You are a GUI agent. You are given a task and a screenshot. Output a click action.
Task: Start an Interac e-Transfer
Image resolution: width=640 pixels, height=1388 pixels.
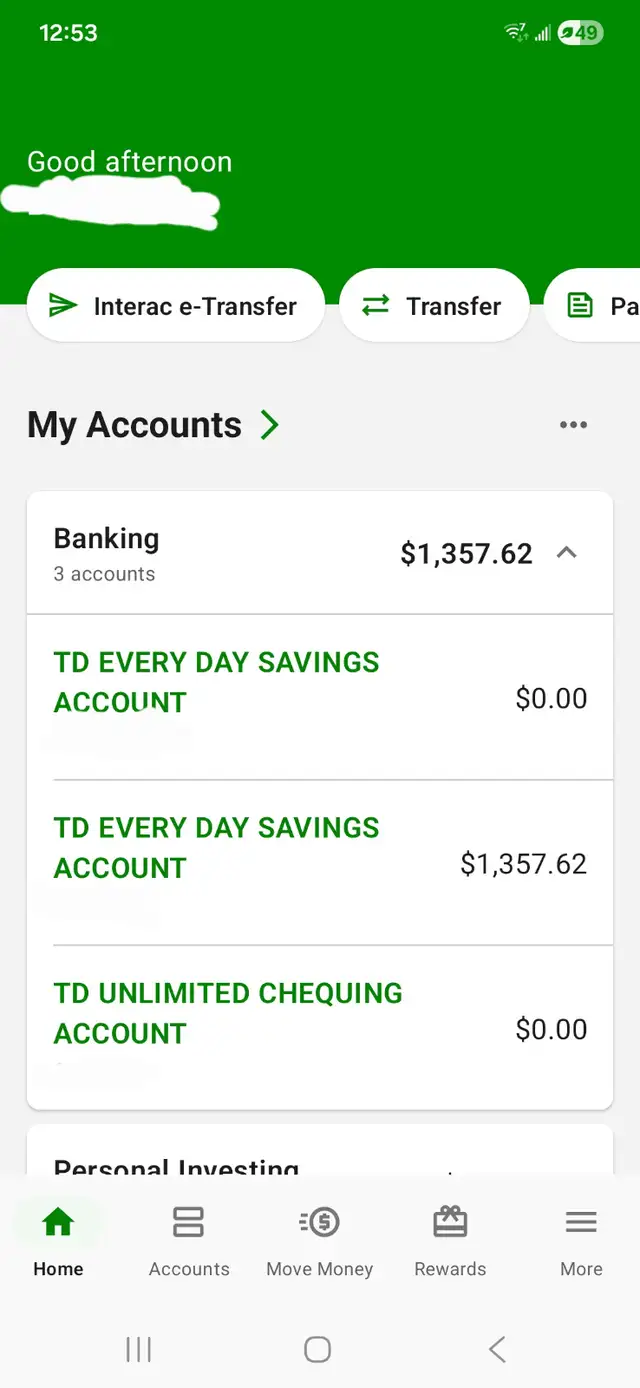tap(176, 305)
